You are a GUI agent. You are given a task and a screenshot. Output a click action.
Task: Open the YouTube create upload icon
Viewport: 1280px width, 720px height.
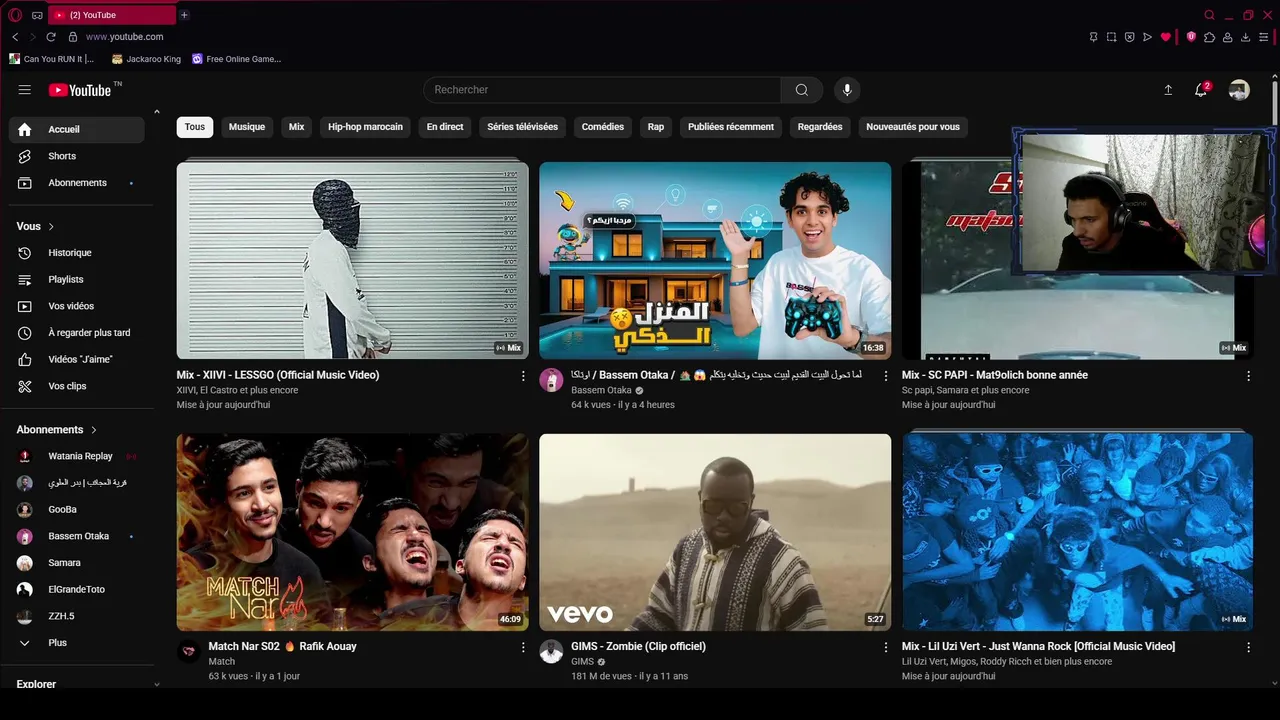pyautogui.click(x=1168, y=90)
